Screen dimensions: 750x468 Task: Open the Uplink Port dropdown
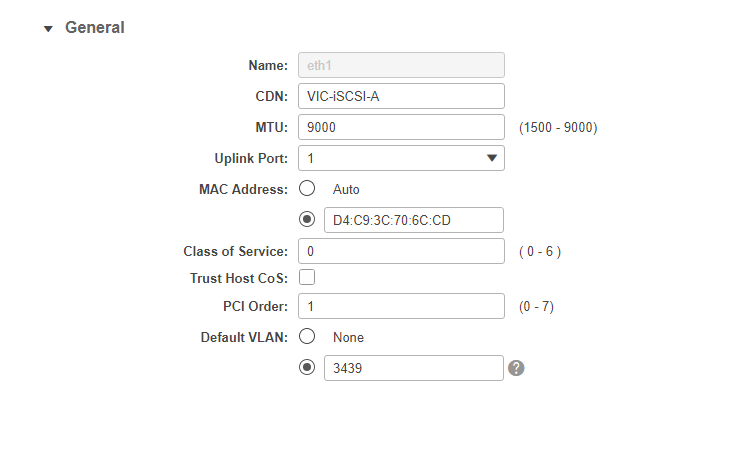[400, 158]
